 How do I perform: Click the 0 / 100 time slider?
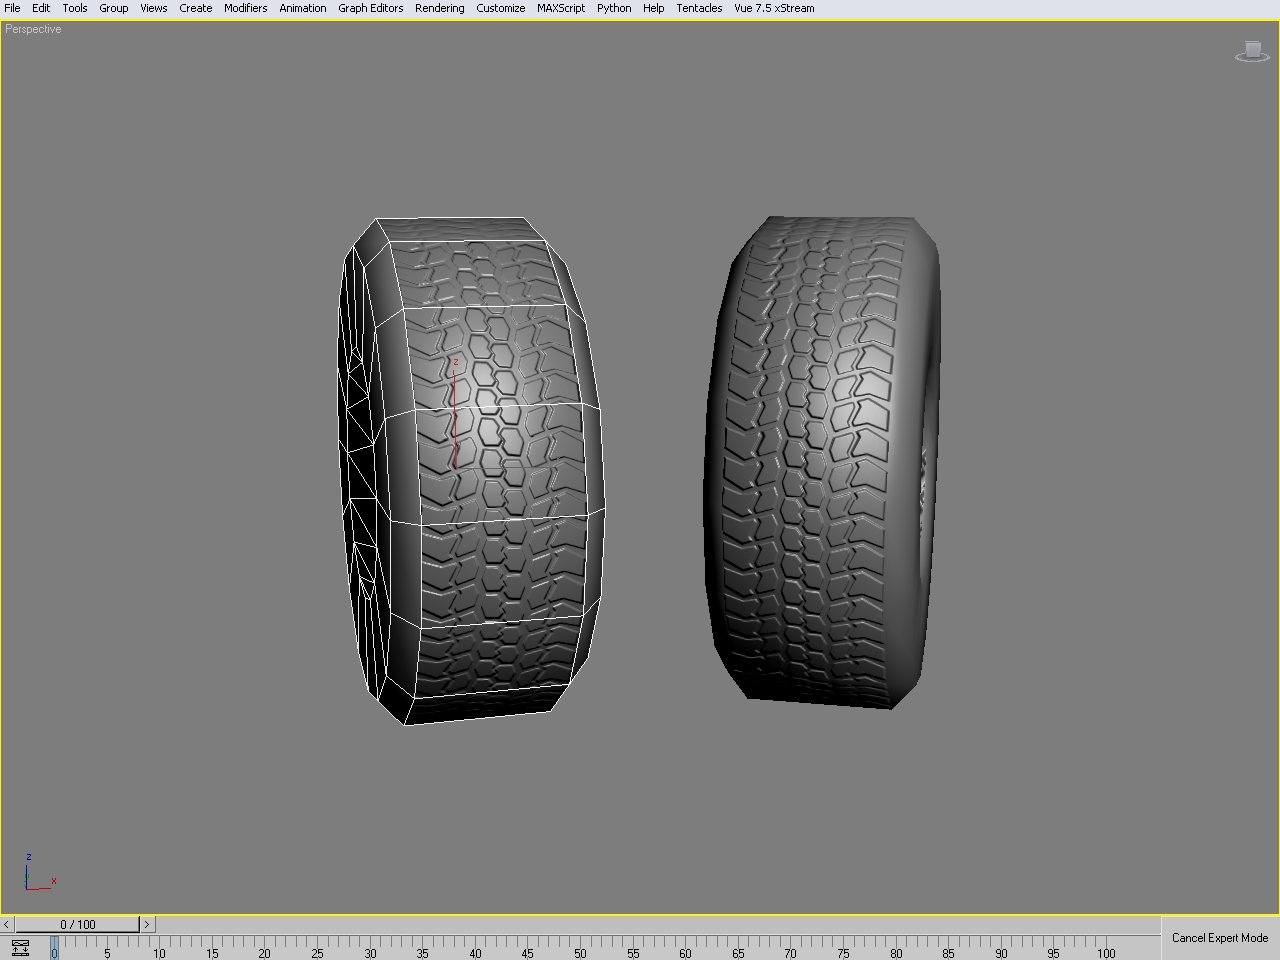78,924
